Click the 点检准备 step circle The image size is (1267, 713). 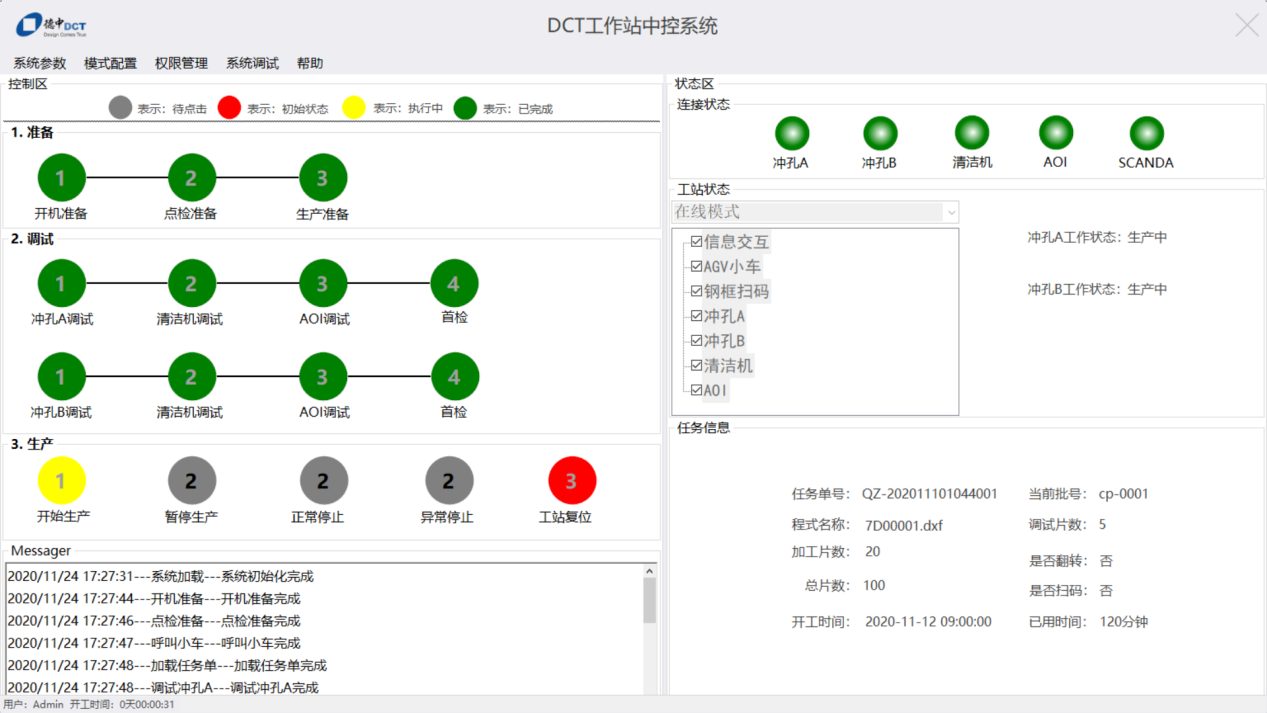(x=191, y=178)
